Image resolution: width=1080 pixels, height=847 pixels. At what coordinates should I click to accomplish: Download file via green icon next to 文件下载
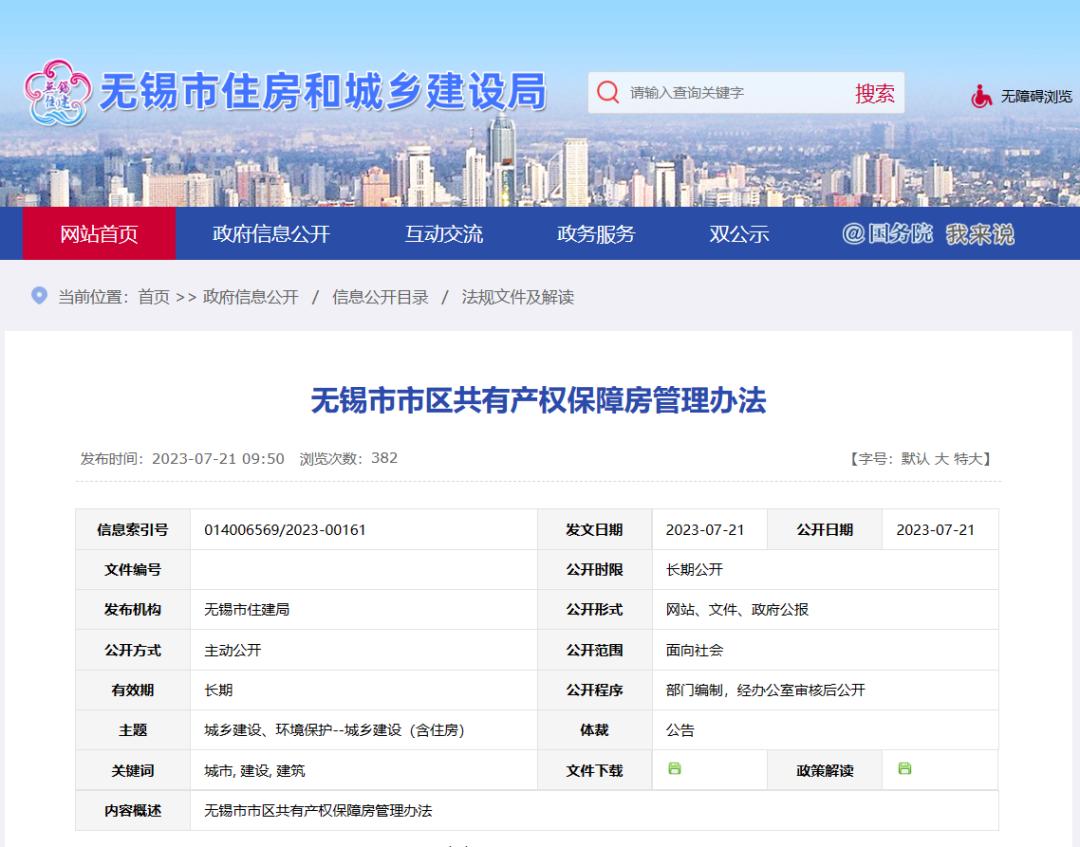pyautogui.click(x=674, y=768)
